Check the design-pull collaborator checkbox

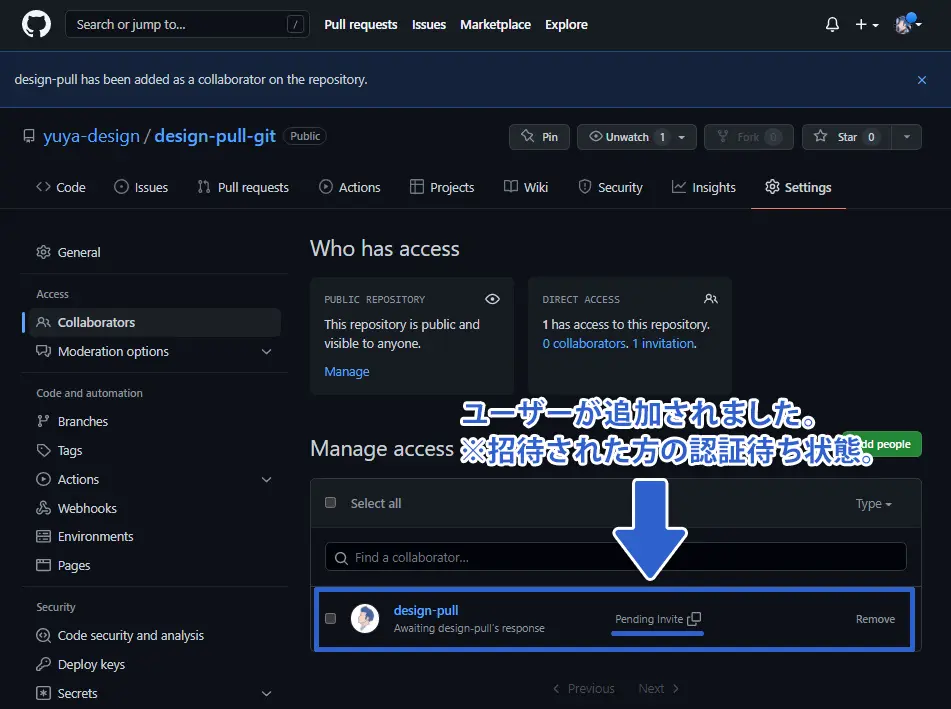[x=331, y=619]
